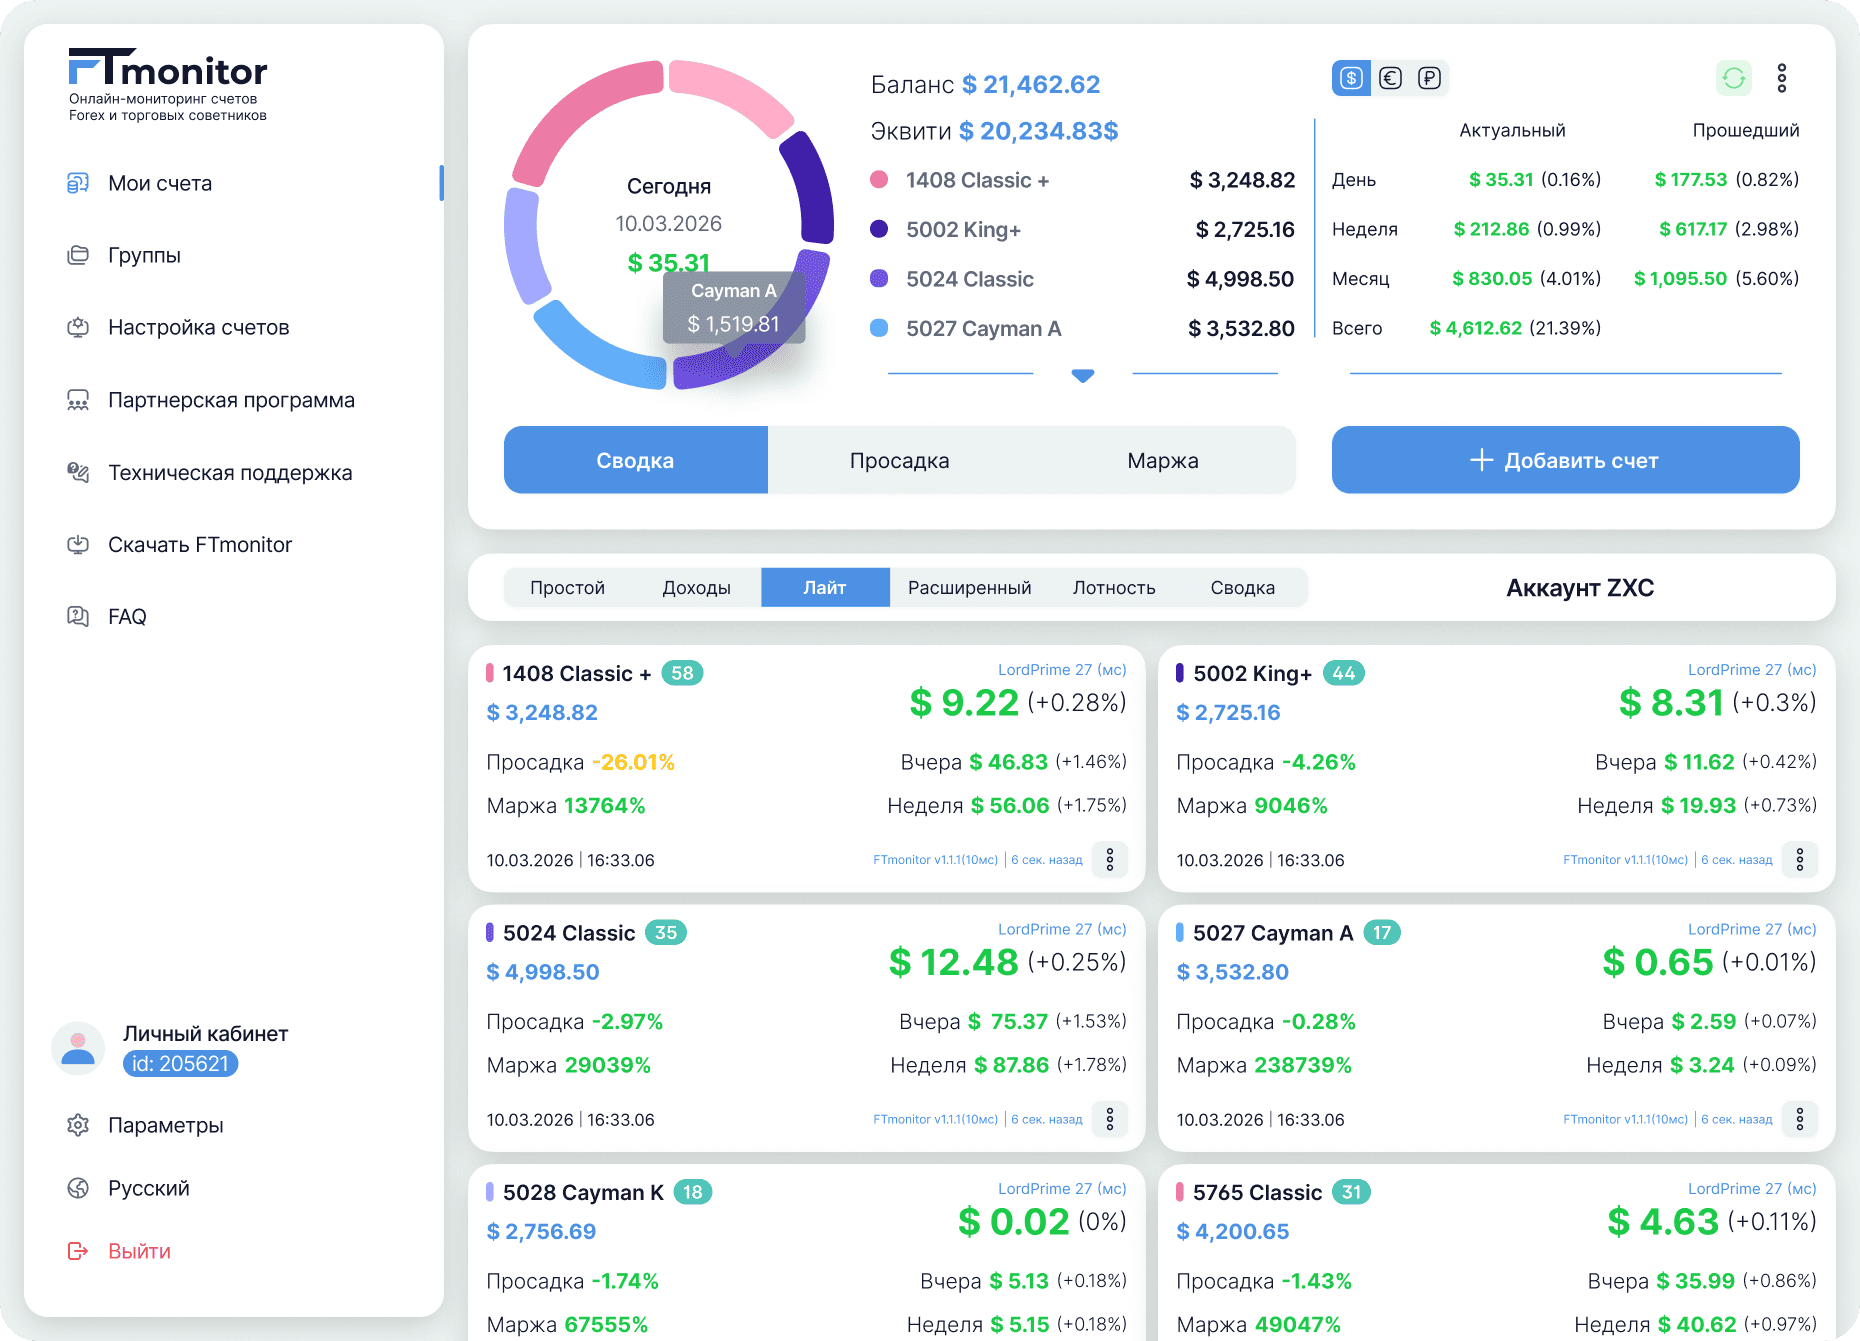The image size is (1860, 1341).
Task: Switch currency to euro
Action: click(x=1390, y=78)
